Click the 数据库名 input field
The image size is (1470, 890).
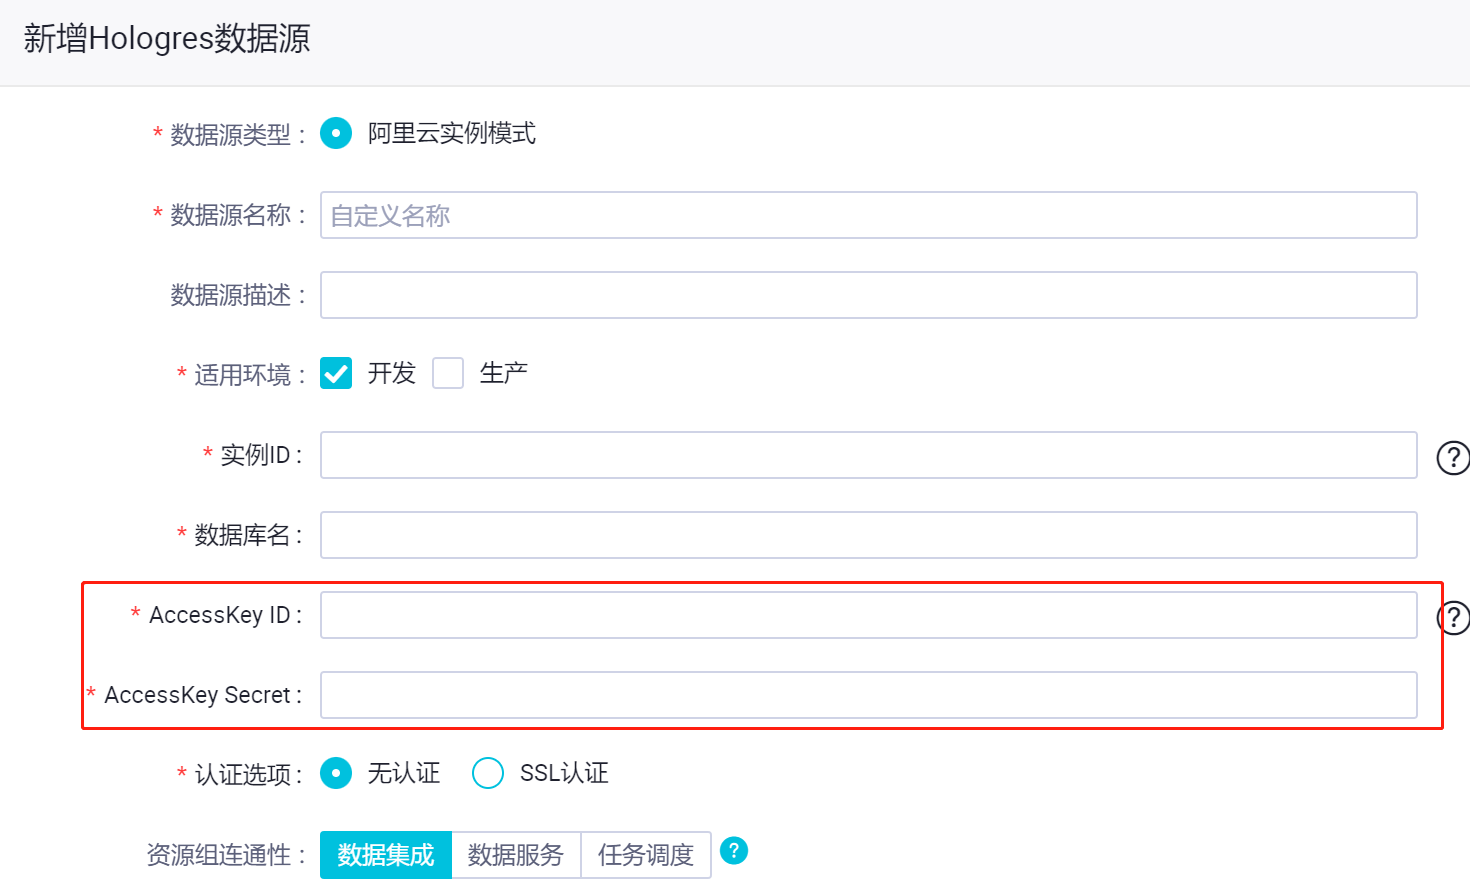[x=868, y=535]
